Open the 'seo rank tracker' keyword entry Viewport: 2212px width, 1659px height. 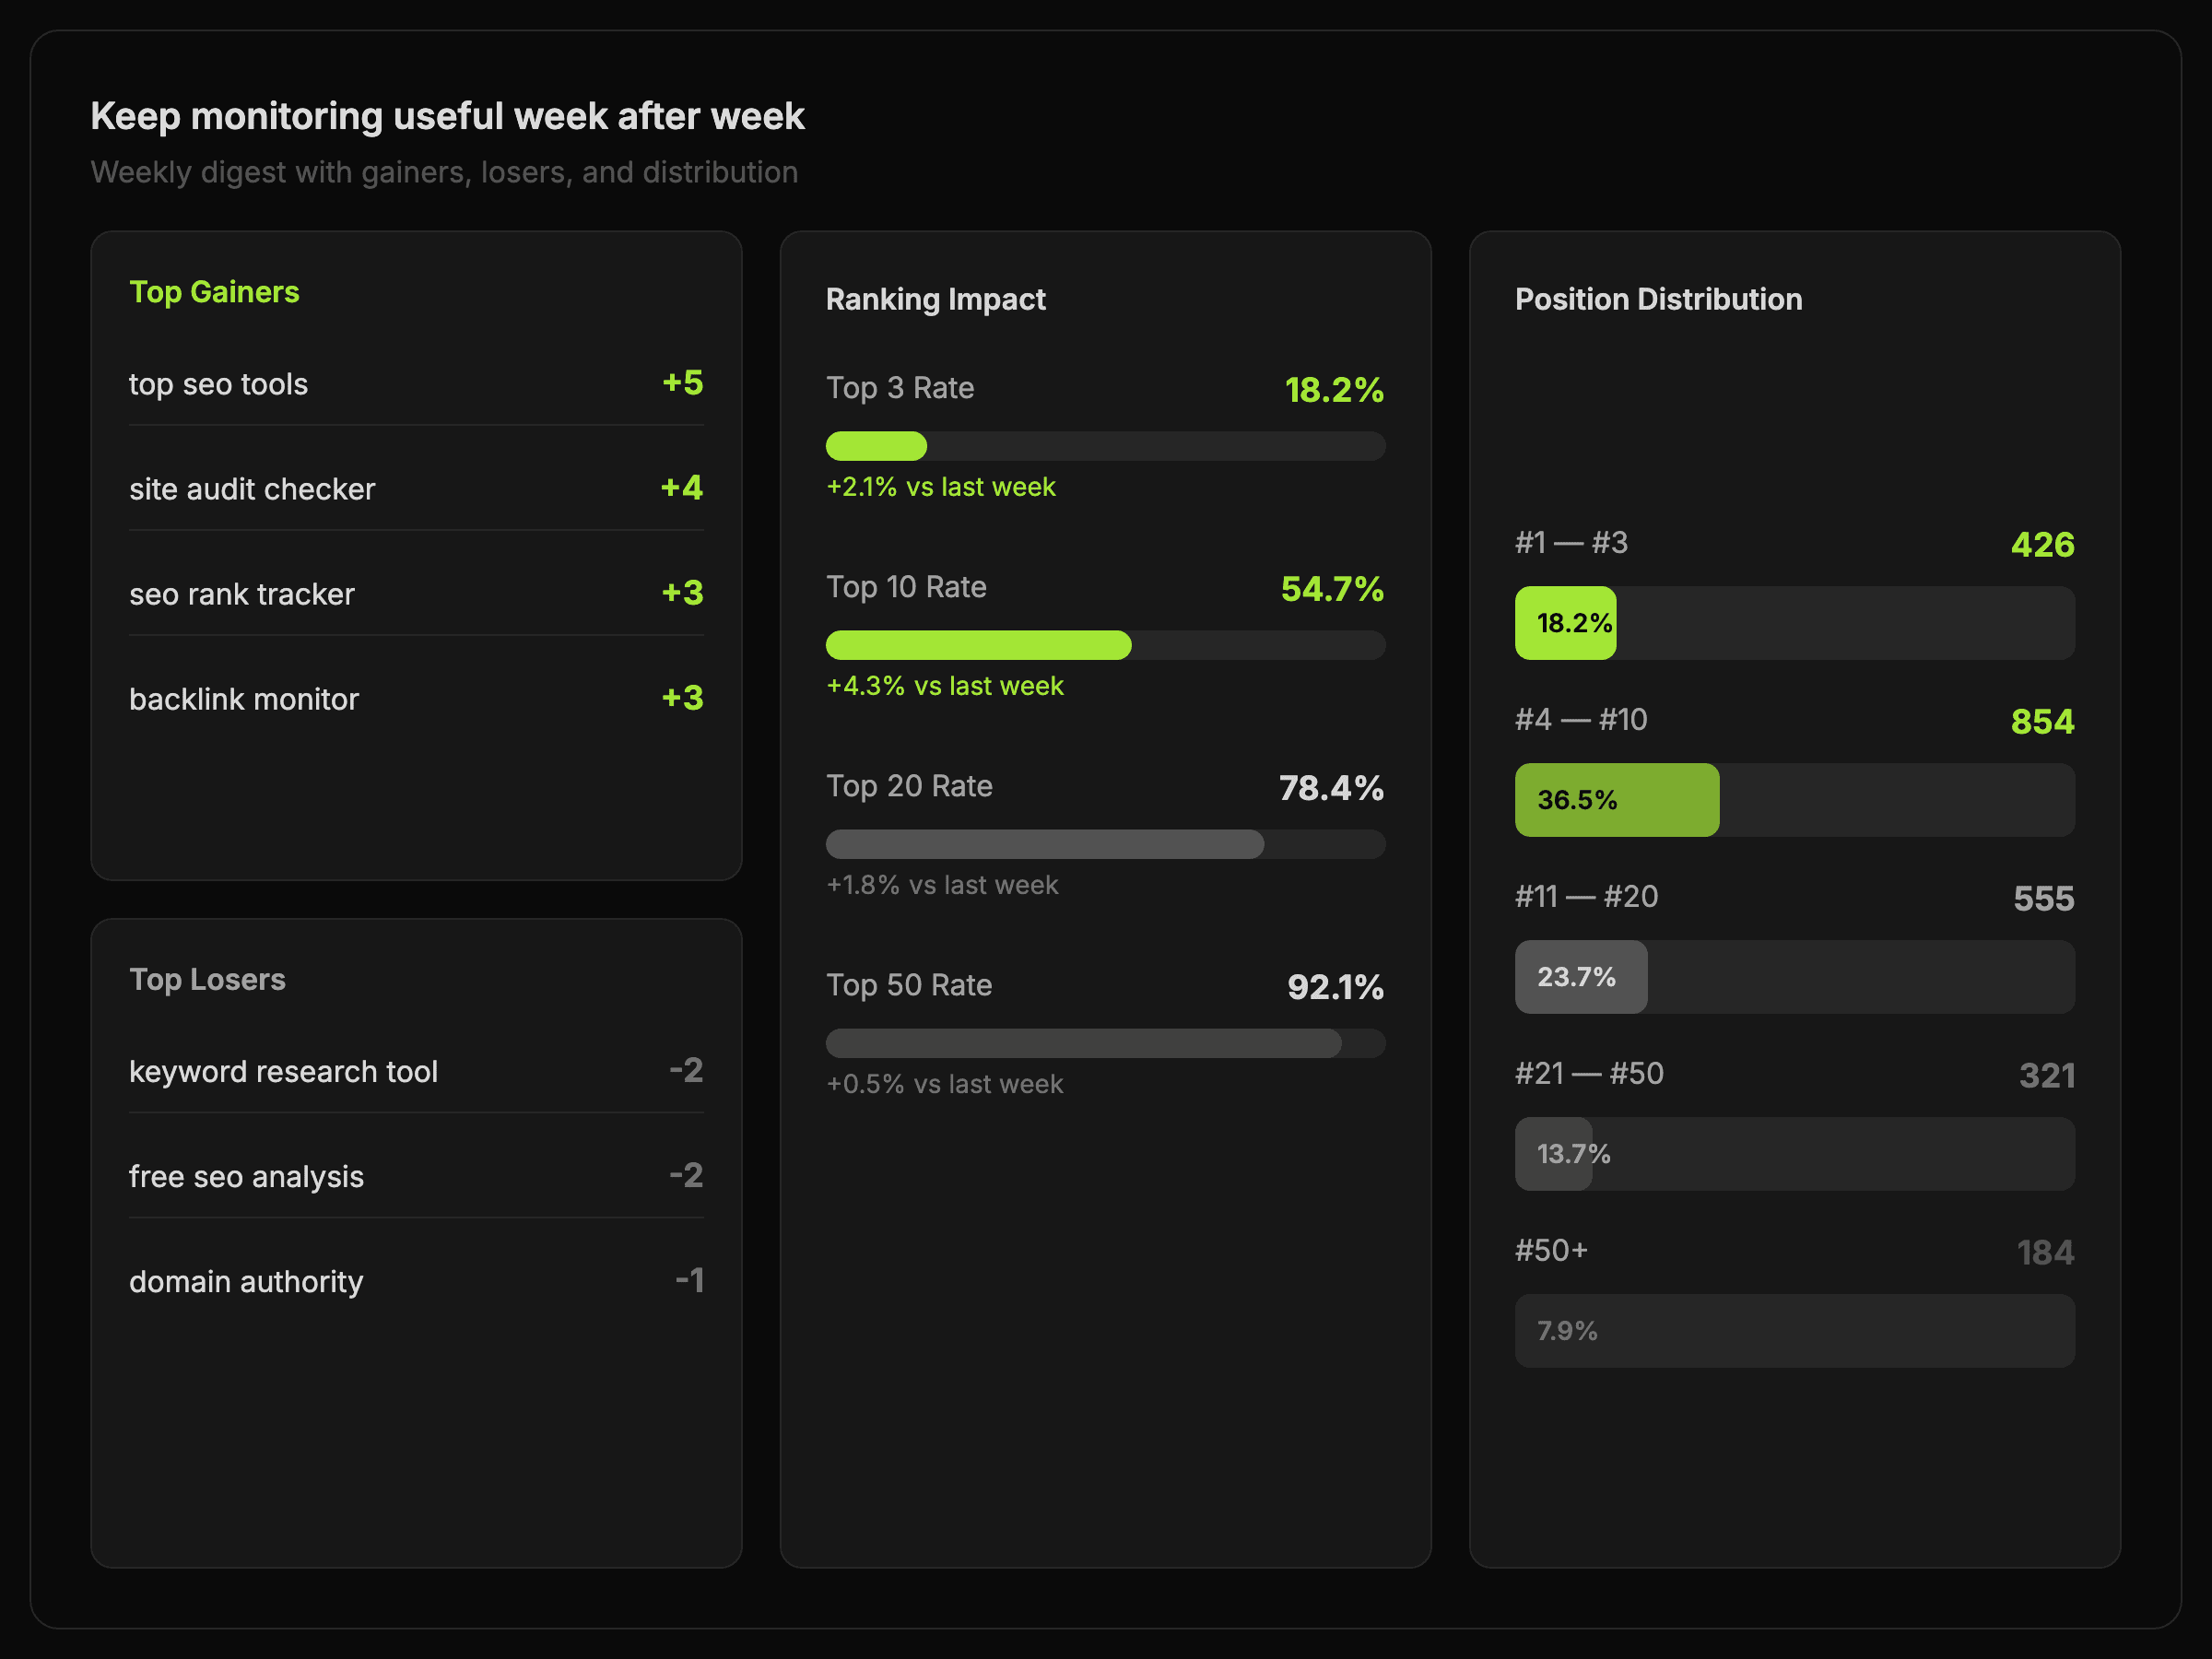point(415,594)
